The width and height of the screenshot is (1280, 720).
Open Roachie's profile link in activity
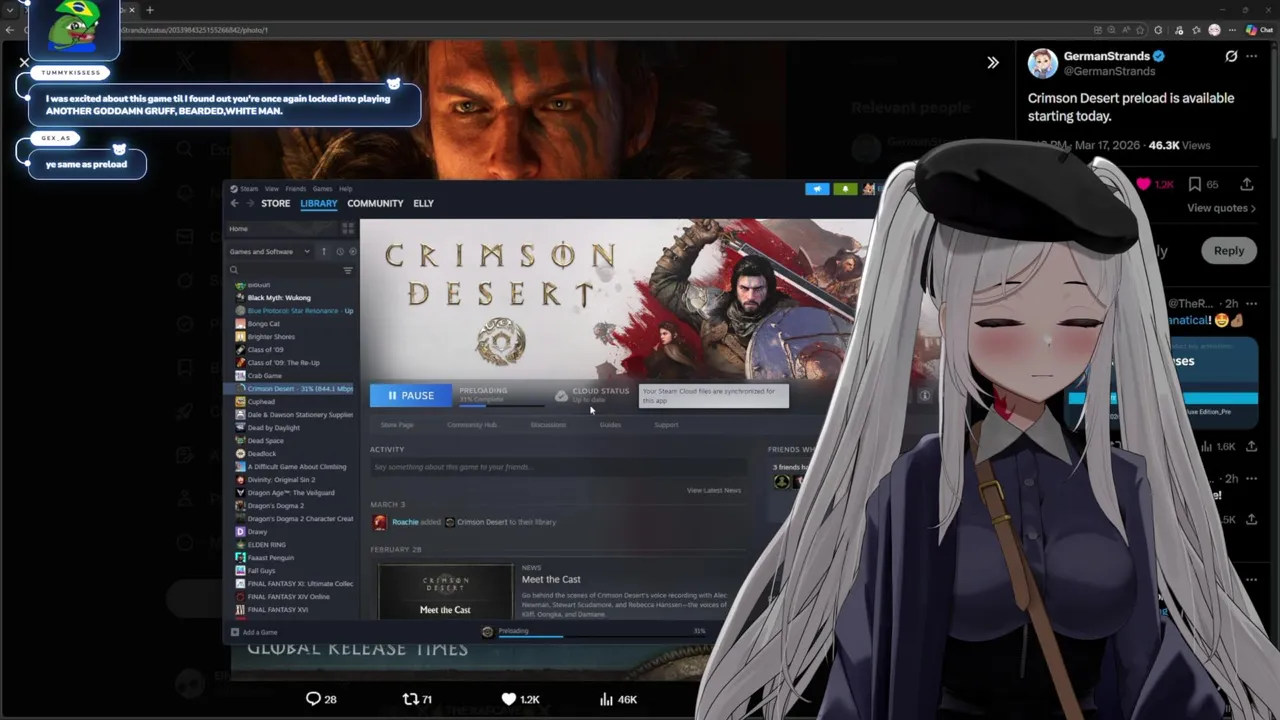405,522
